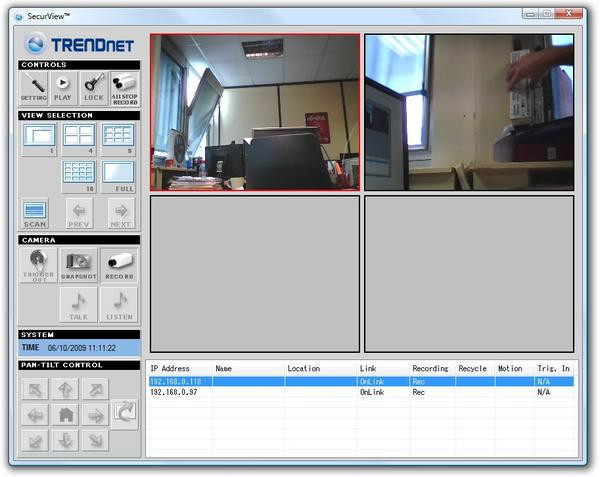Start camera Scan mode
Image resolution: width=600 pixels, height=477 pixels.
point(35,213)
